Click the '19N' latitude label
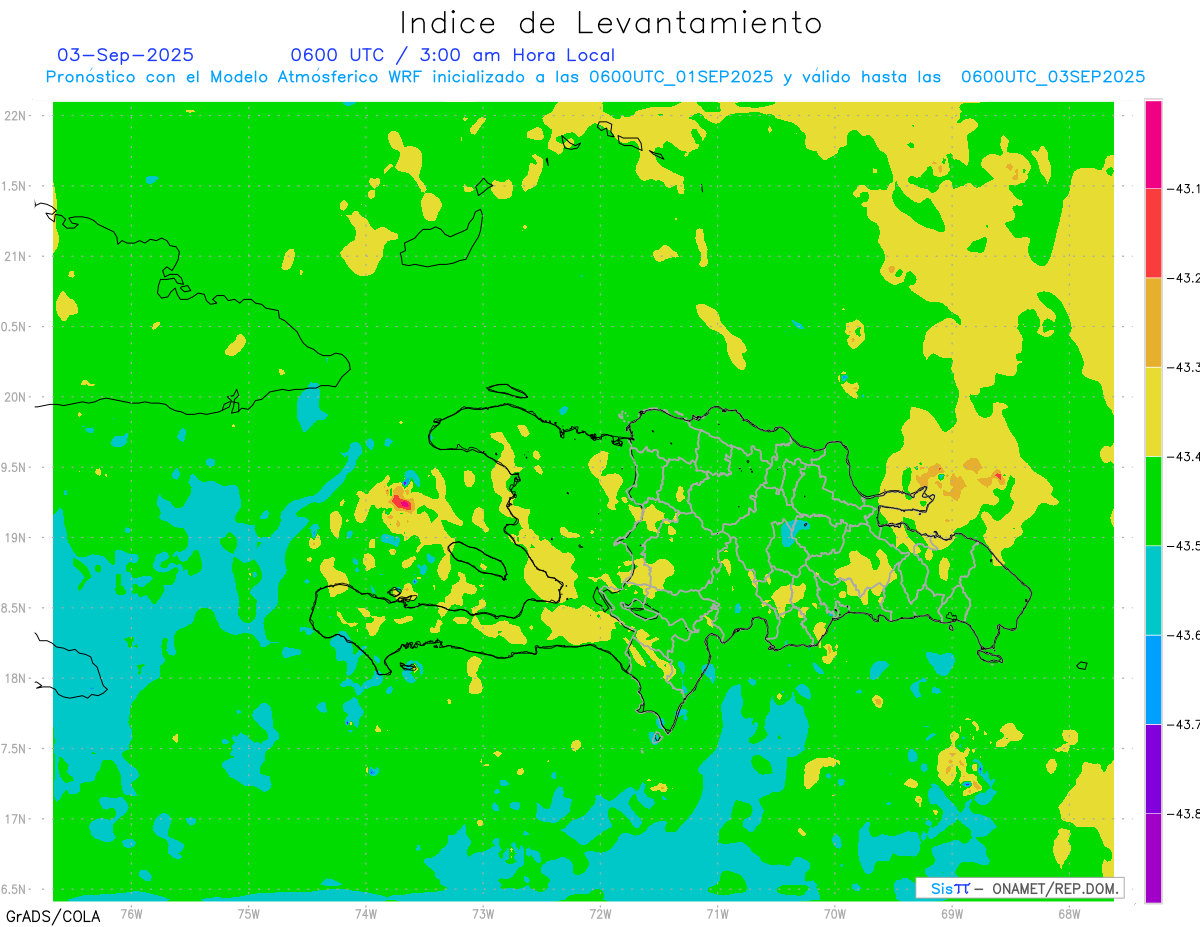The height and width of the screenshot is (927, 1200). (x=17, y=537)
